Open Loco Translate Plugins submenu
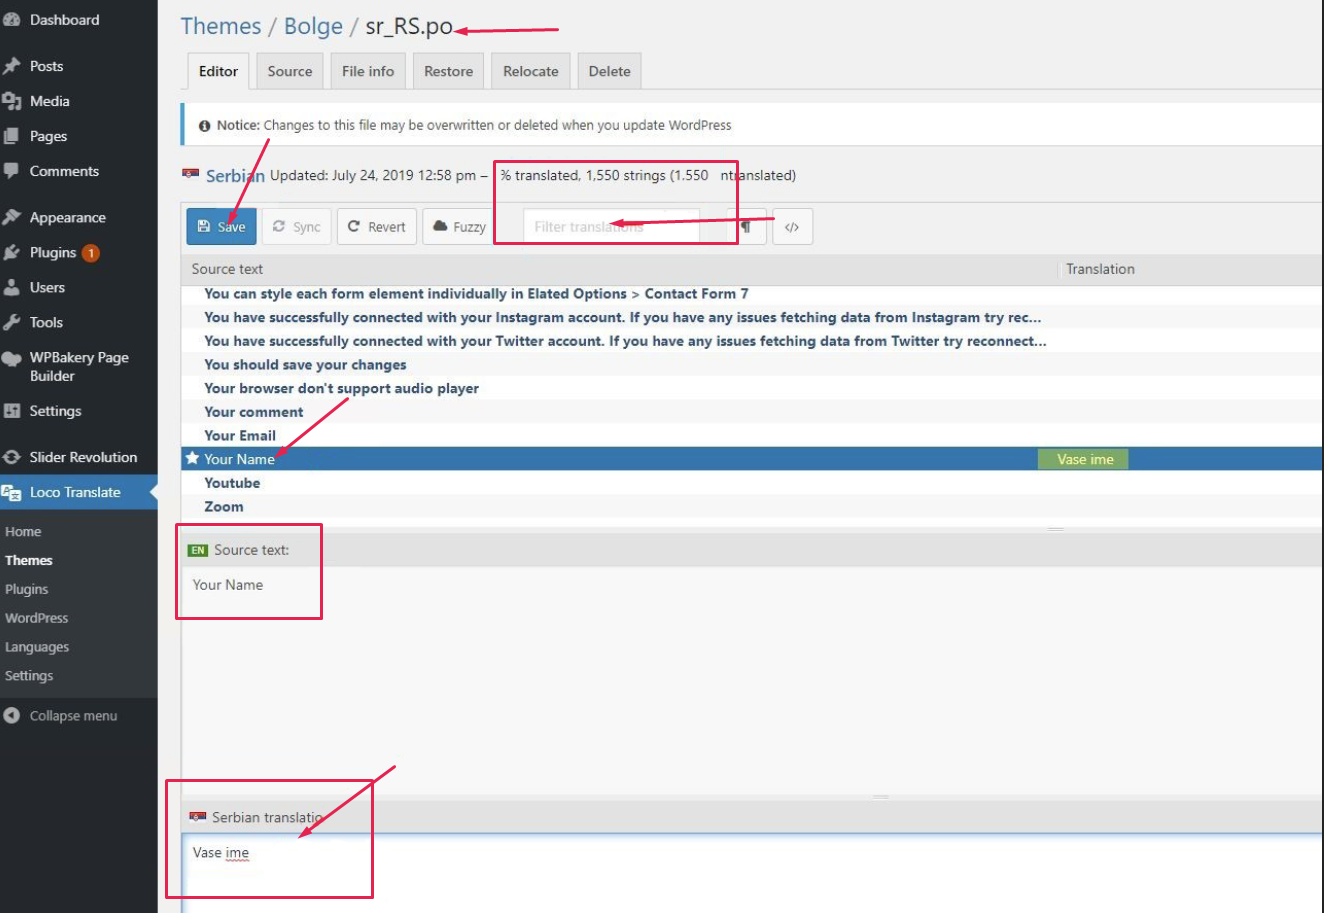The width and height of the screenshot is (1324, 913). click(27, 590)
